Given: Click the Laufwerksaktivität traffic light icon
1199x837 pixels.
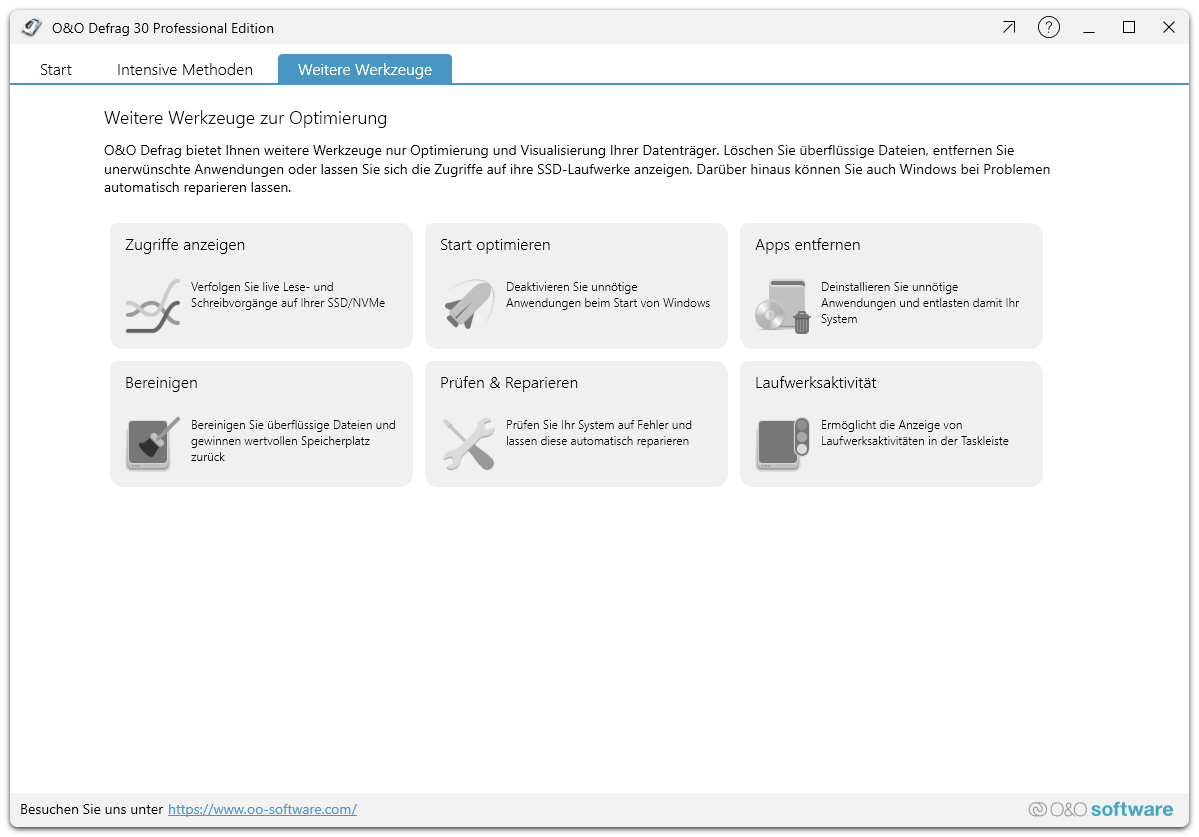Looking at the screenshot, I should point(783,444).
